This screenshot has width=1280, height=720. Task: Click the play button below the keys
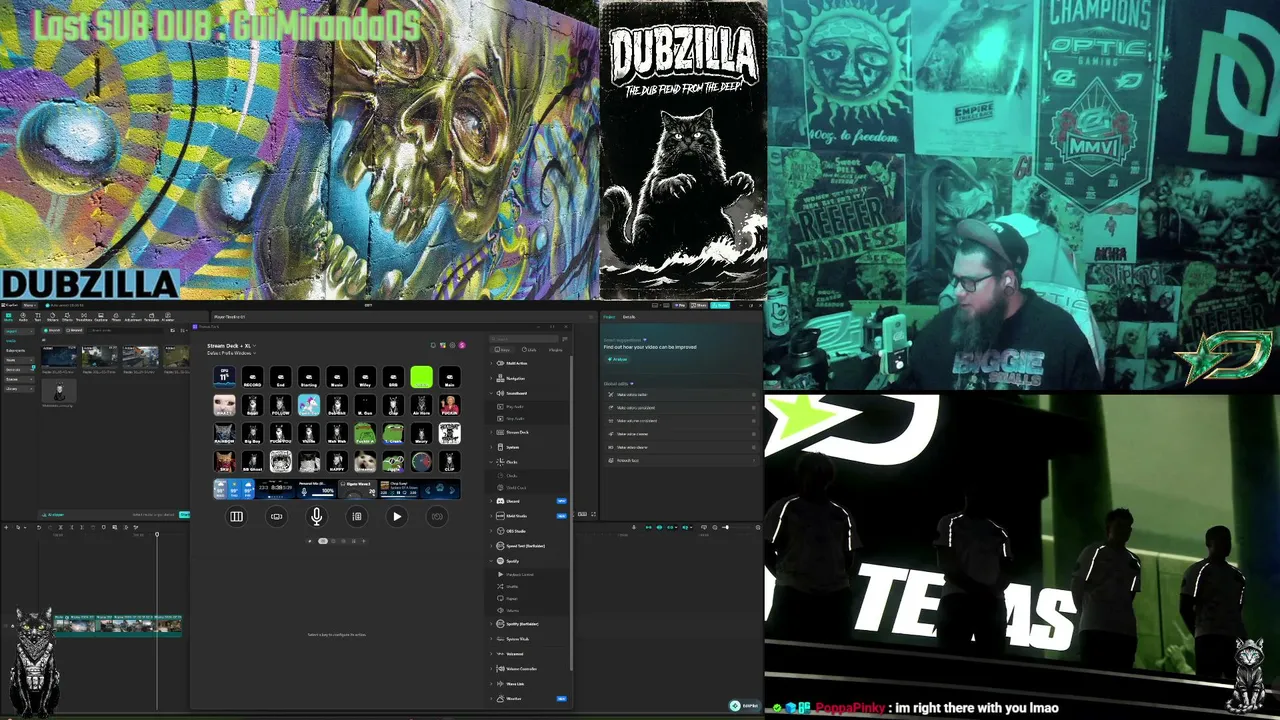(397, 516)
